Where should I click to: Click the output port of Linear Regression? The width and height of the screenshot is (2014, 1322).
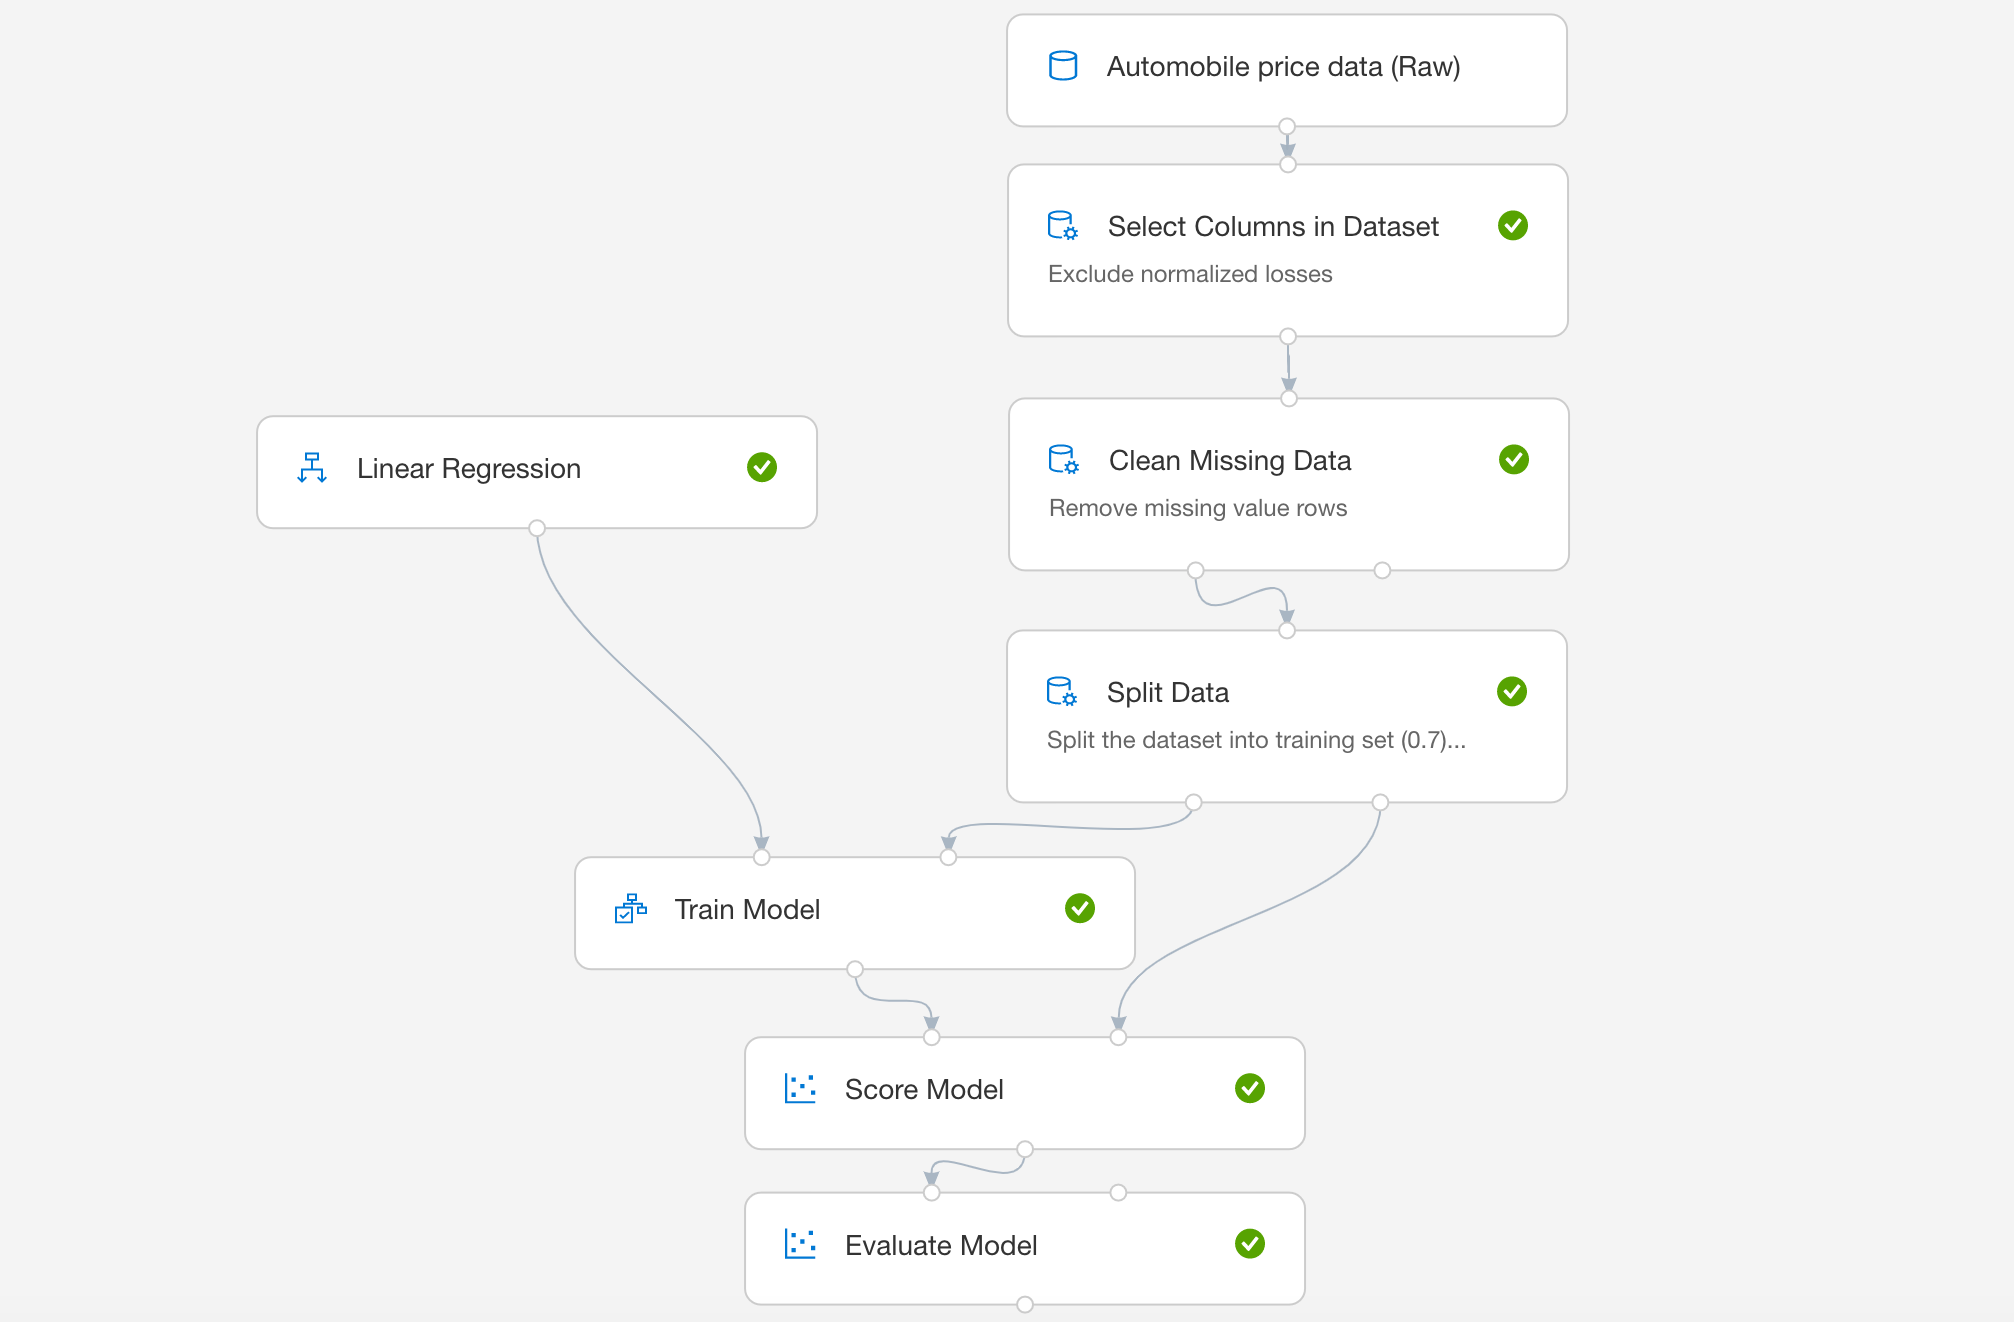(x=537, y=528)
